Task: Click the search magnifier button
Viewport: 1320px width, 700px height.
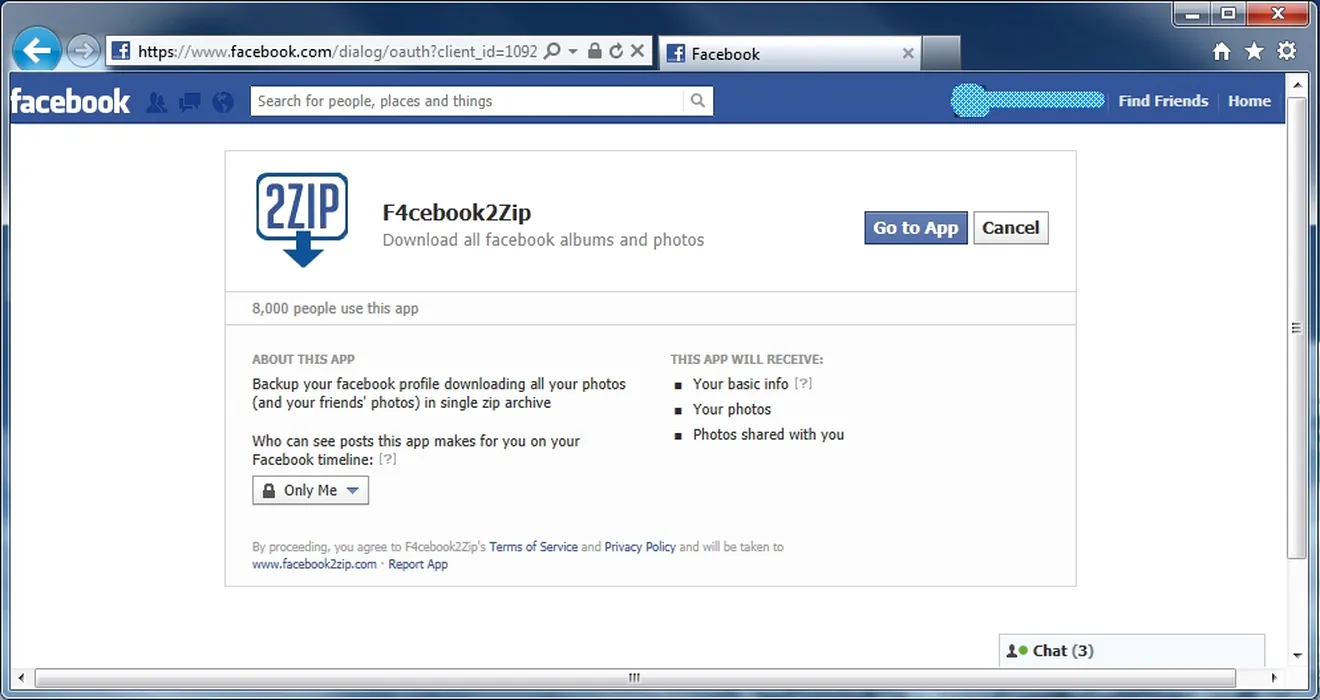Action: [x=698, y=101]
